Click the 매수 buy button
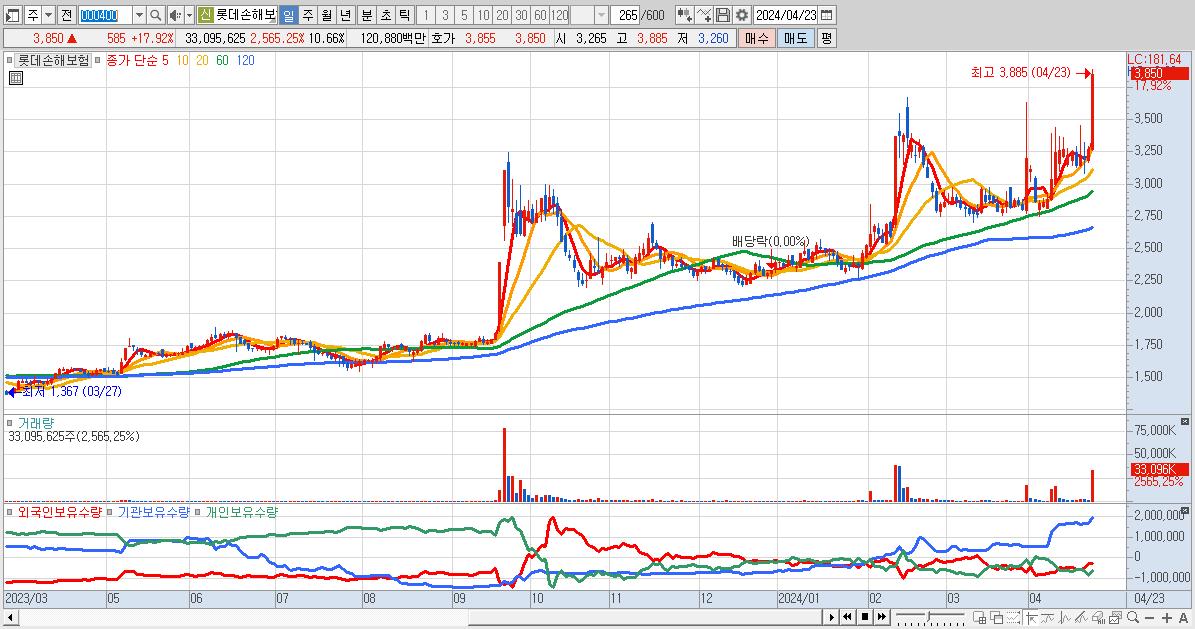The height and width of the screenshot is (629, 1195). click(756, 37)
